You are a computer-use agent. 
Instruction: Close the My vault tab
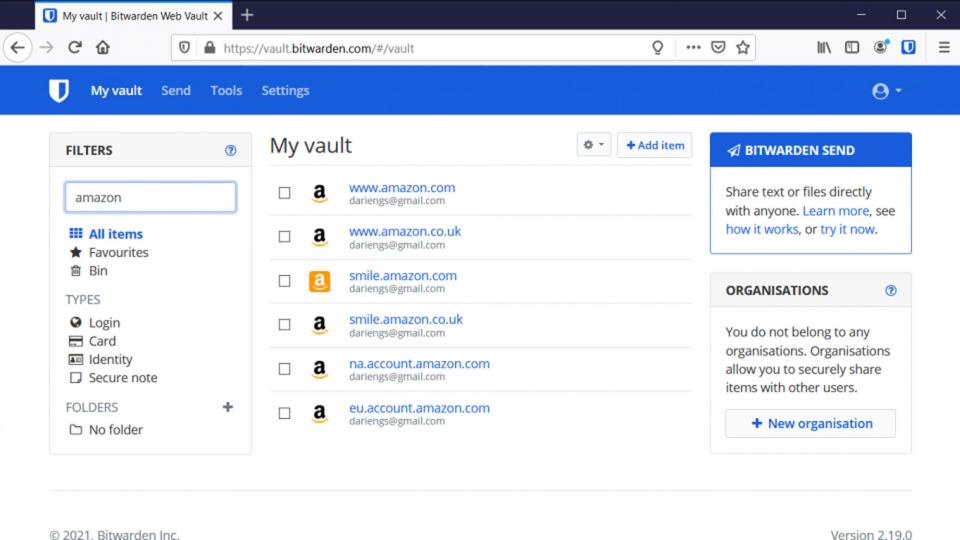pos(218,16)
